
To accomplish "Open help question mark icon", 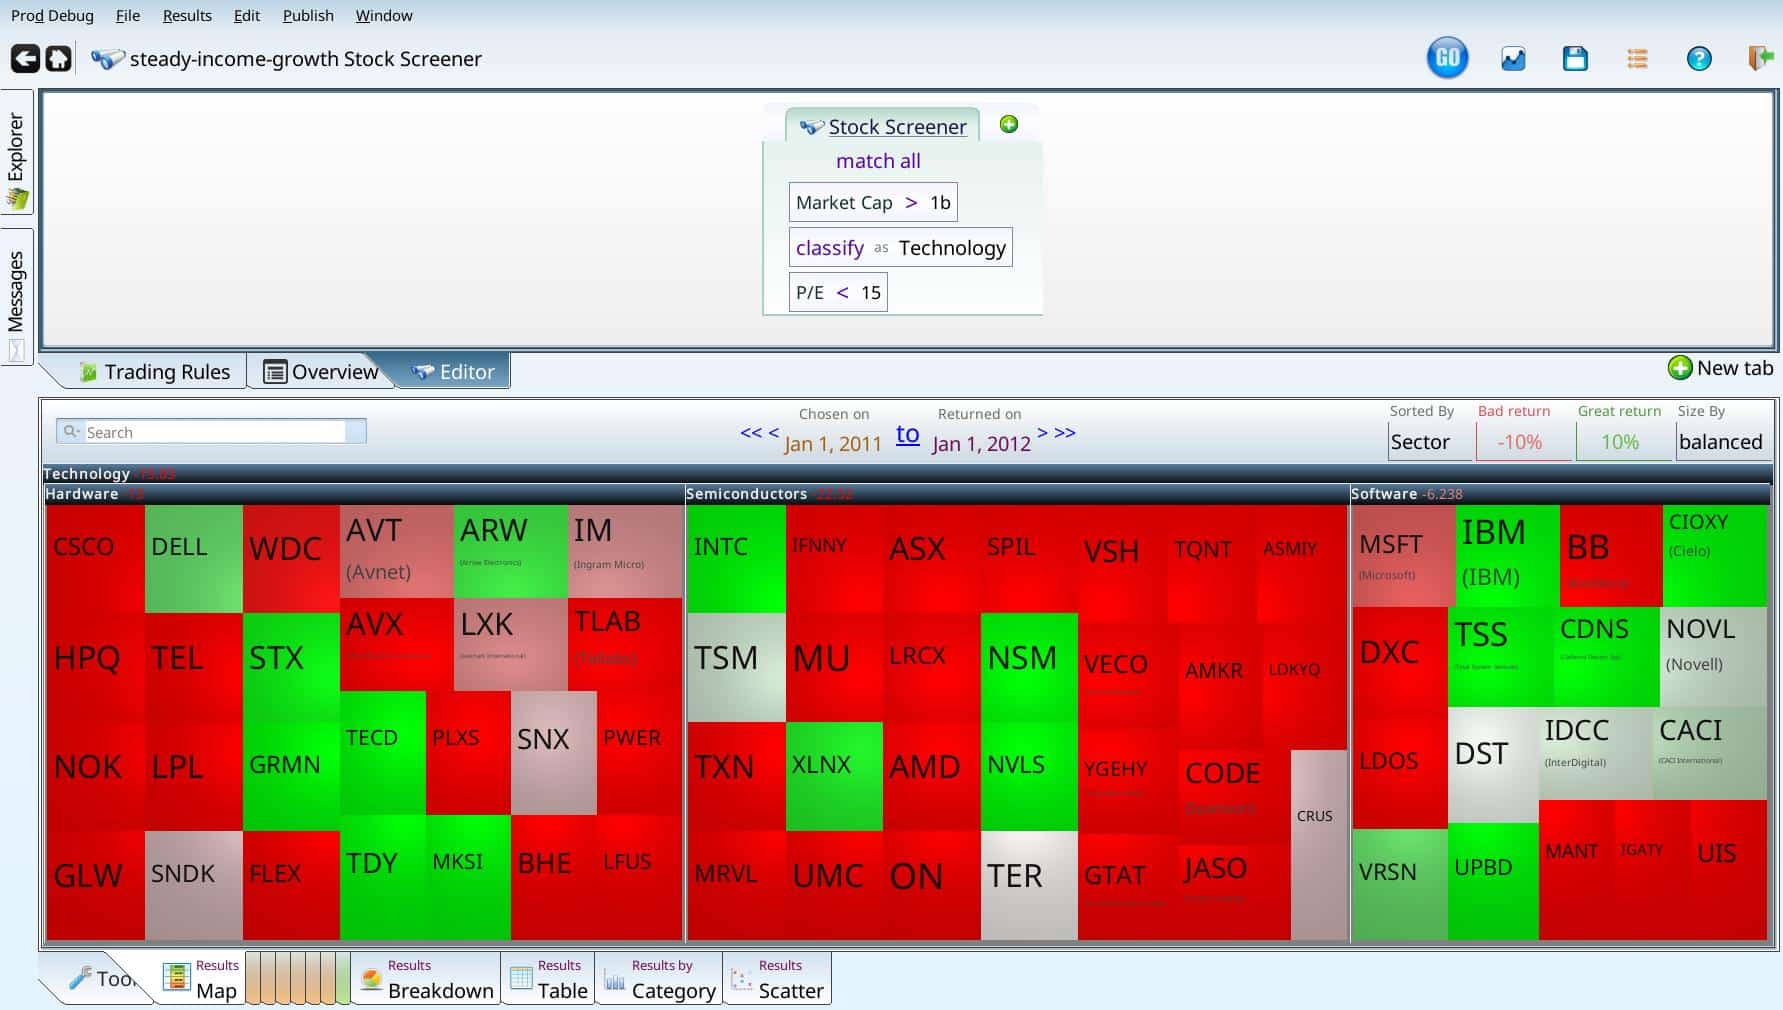I will (1699, 59).
